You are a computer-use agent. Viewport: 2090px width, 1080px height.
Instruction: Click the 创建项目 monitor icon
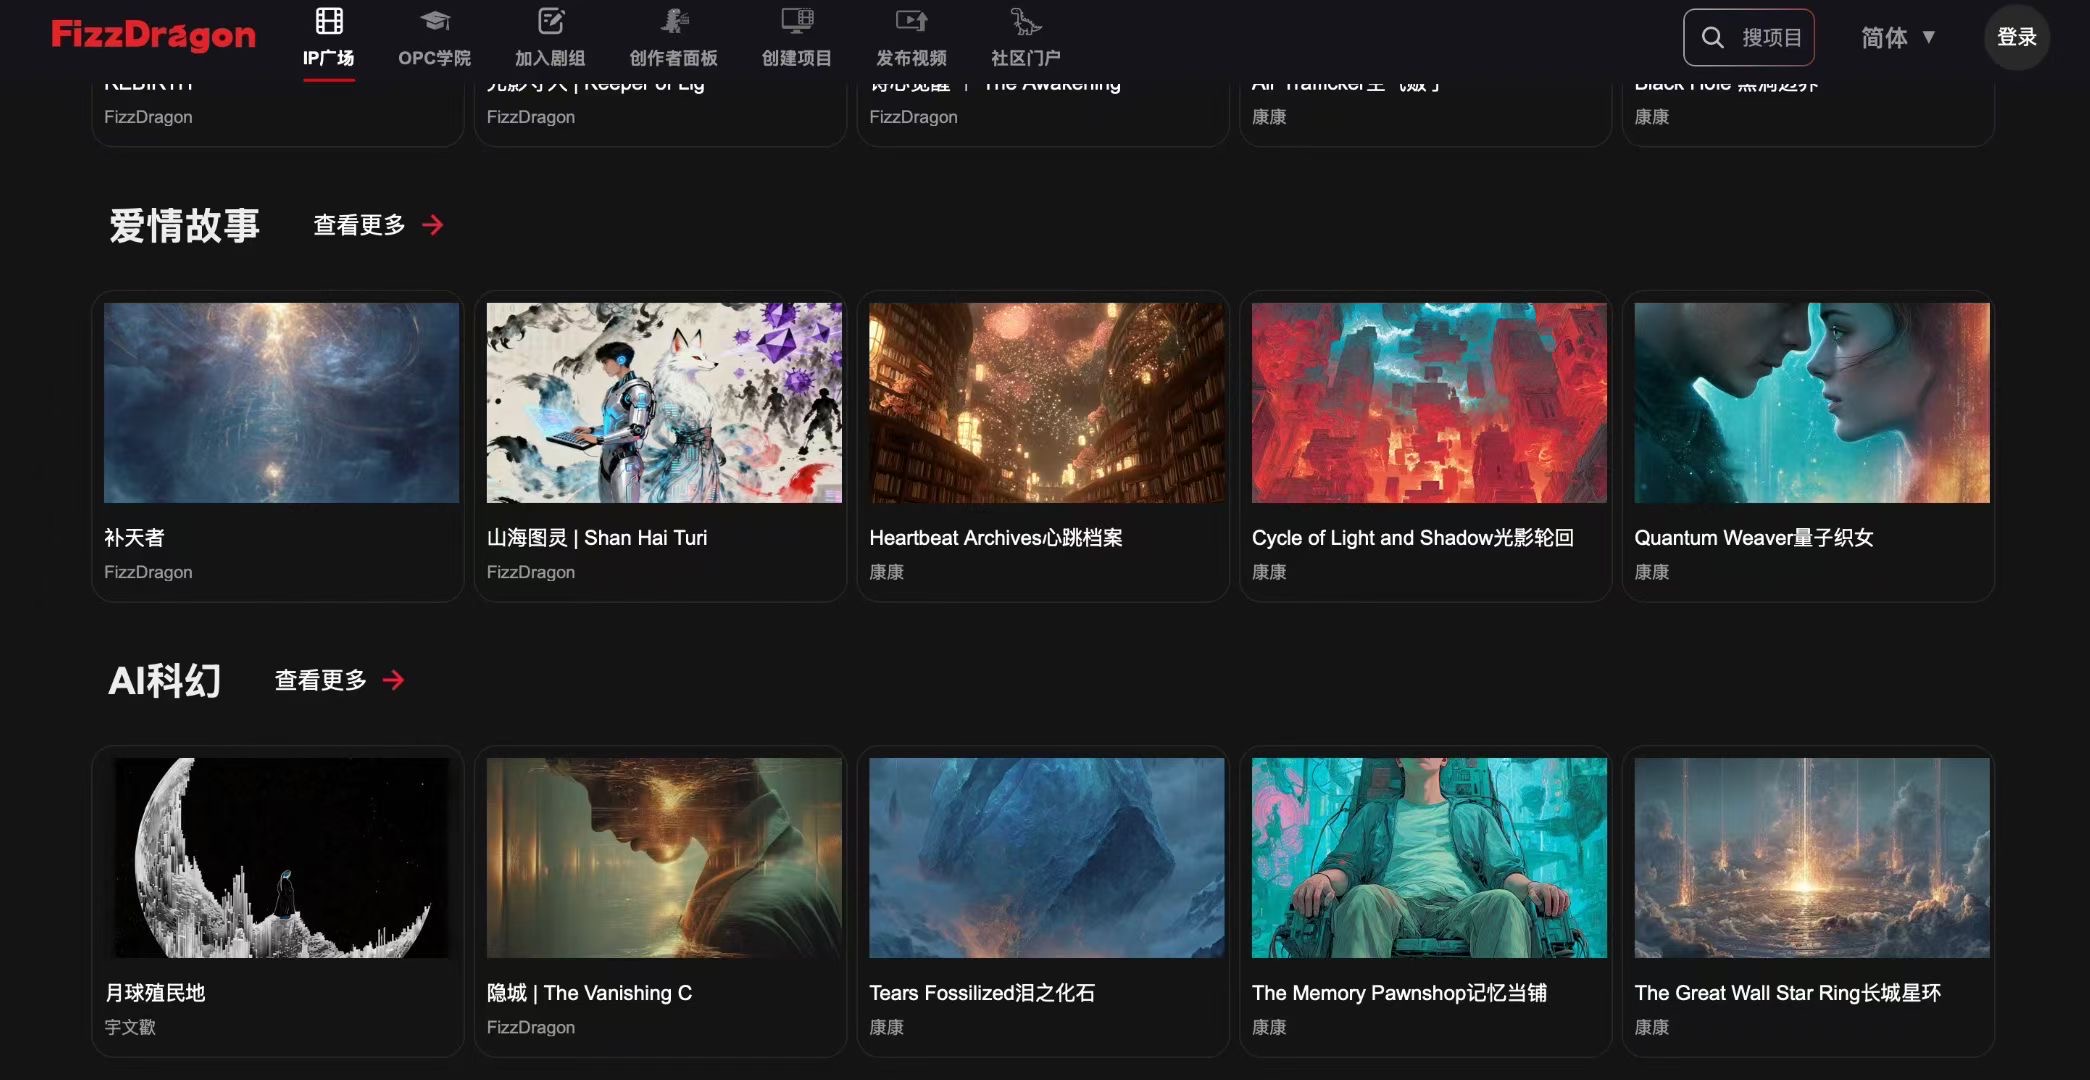pos(797,21)
